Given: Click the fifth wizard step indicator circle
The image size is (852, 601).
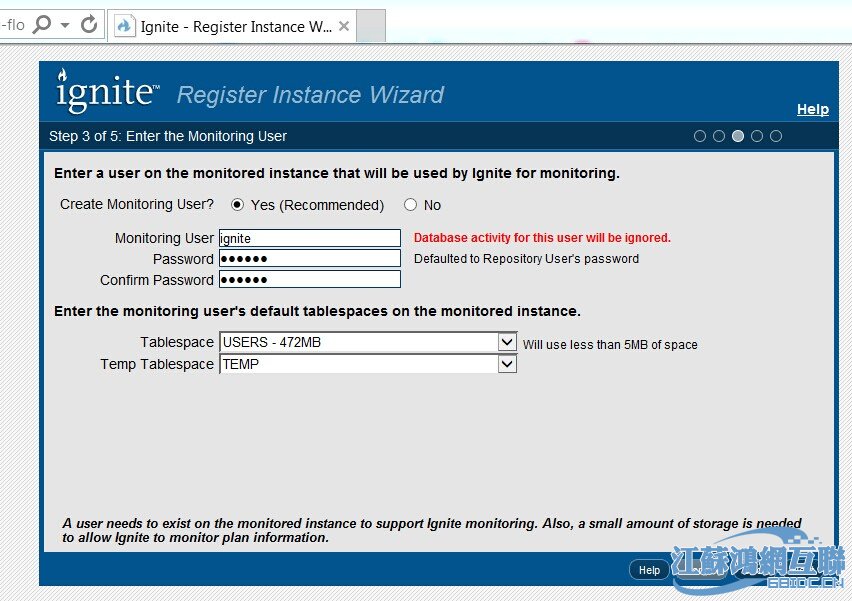Looking at the screenshot, I should click(x=776, y=136).
